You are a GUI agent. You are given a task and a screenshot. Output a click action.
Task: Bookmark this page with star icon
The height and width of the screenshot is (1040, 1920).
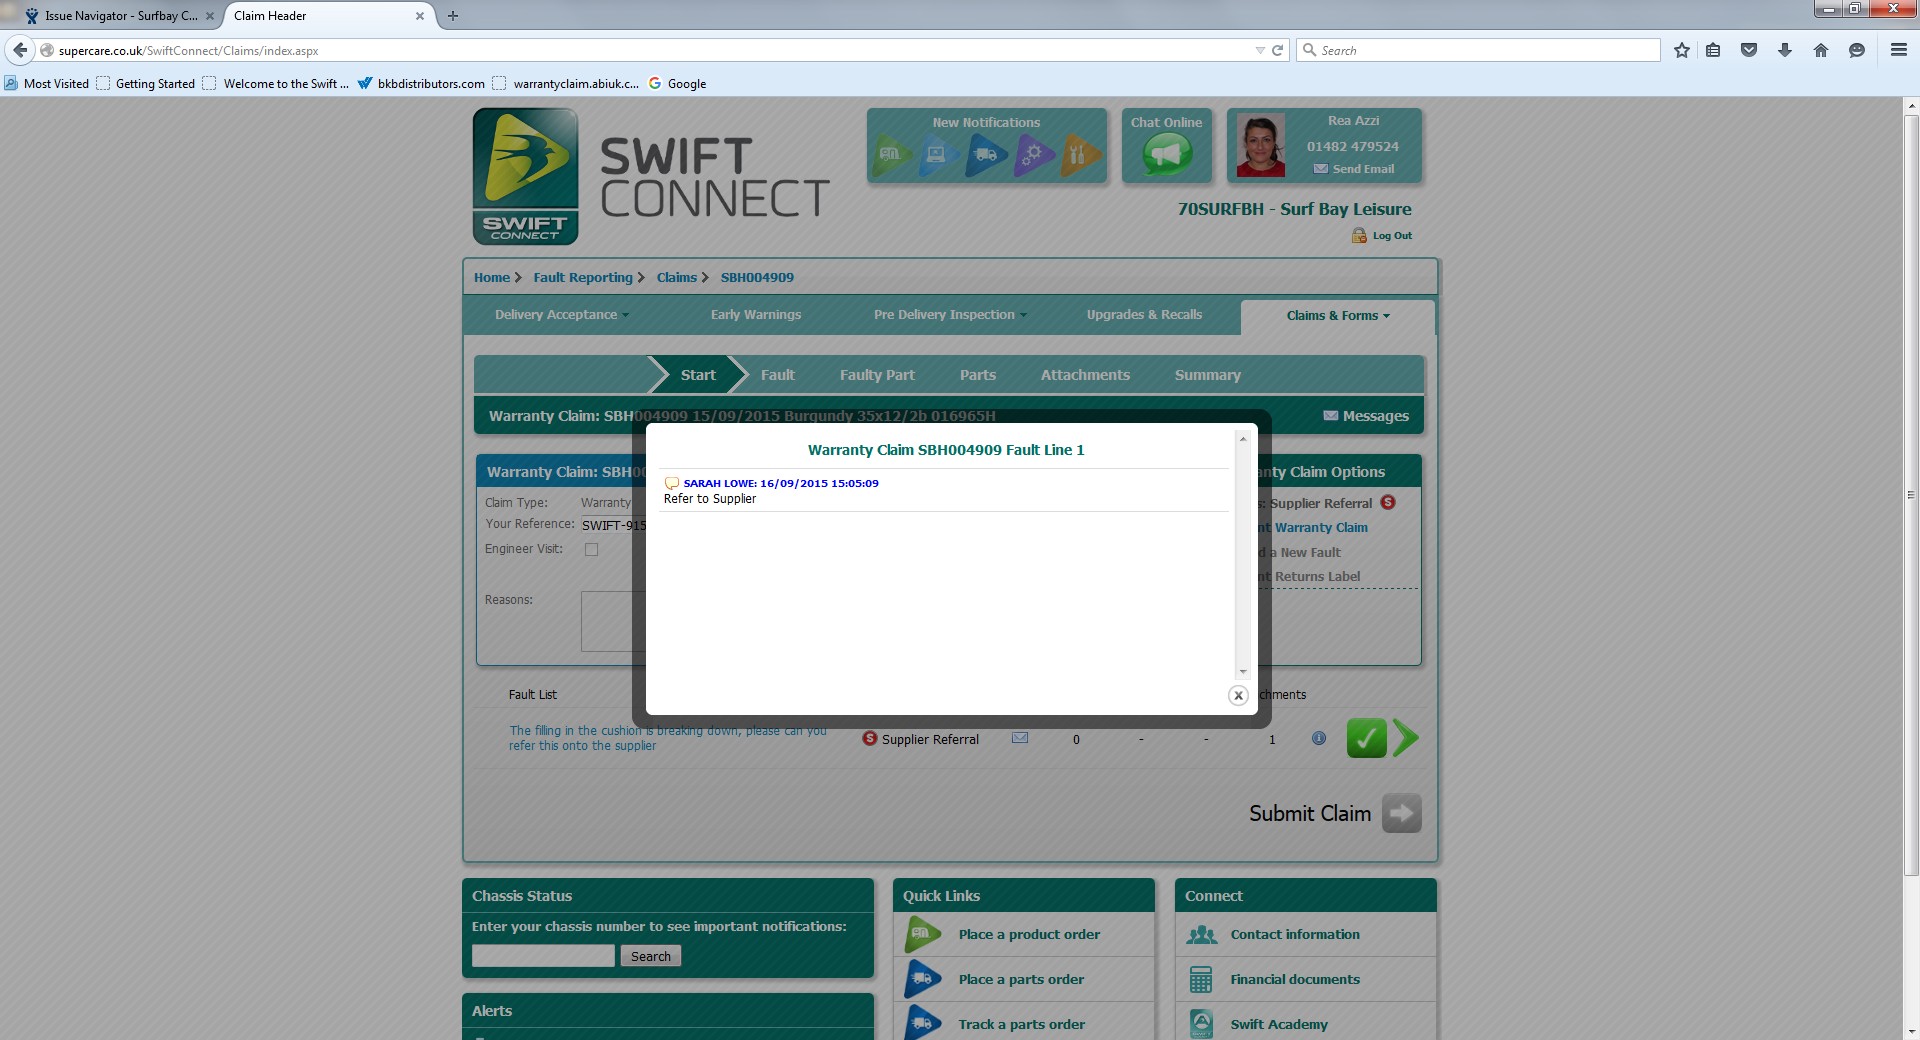[1682, 50]
